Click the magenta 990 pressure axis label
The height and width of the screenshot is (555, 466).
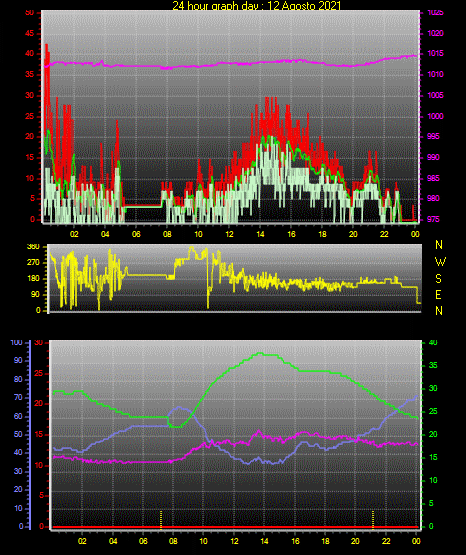tap(433, 157)
